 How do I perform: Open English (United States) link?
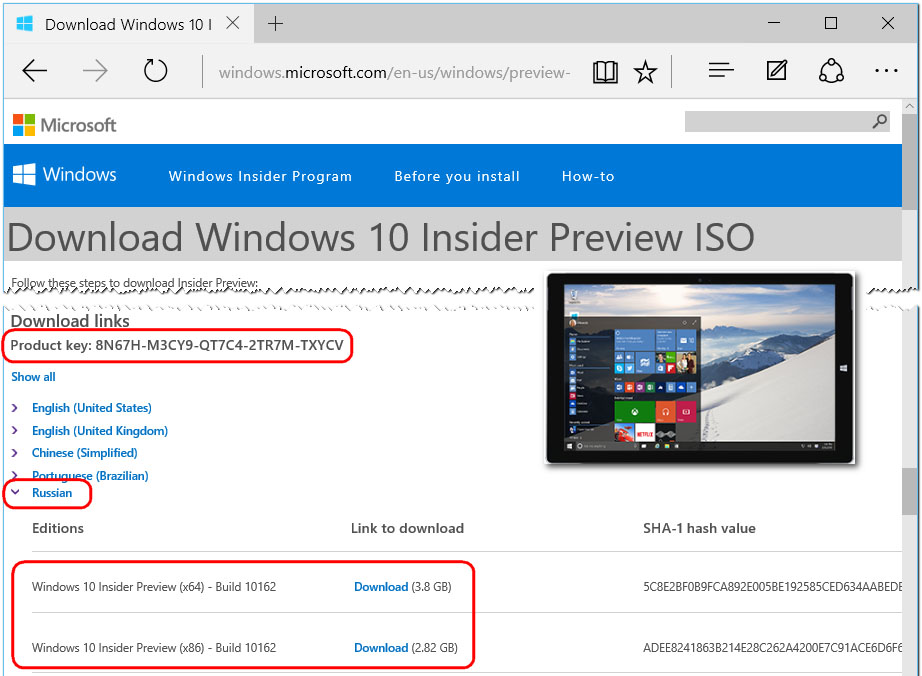pyautogui.click(x=92, y=408)
